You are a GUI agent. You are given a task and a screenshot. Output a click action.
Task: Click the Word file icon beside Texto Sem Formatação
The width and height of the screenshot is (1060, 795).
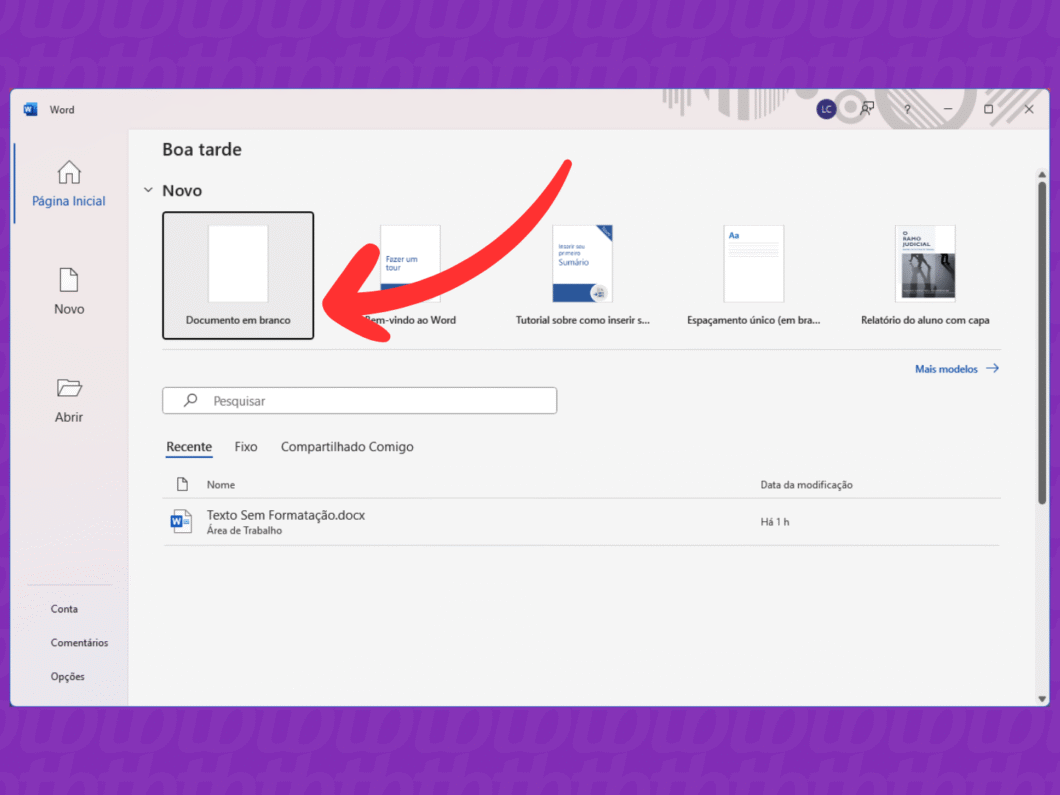tap(180, 521)
